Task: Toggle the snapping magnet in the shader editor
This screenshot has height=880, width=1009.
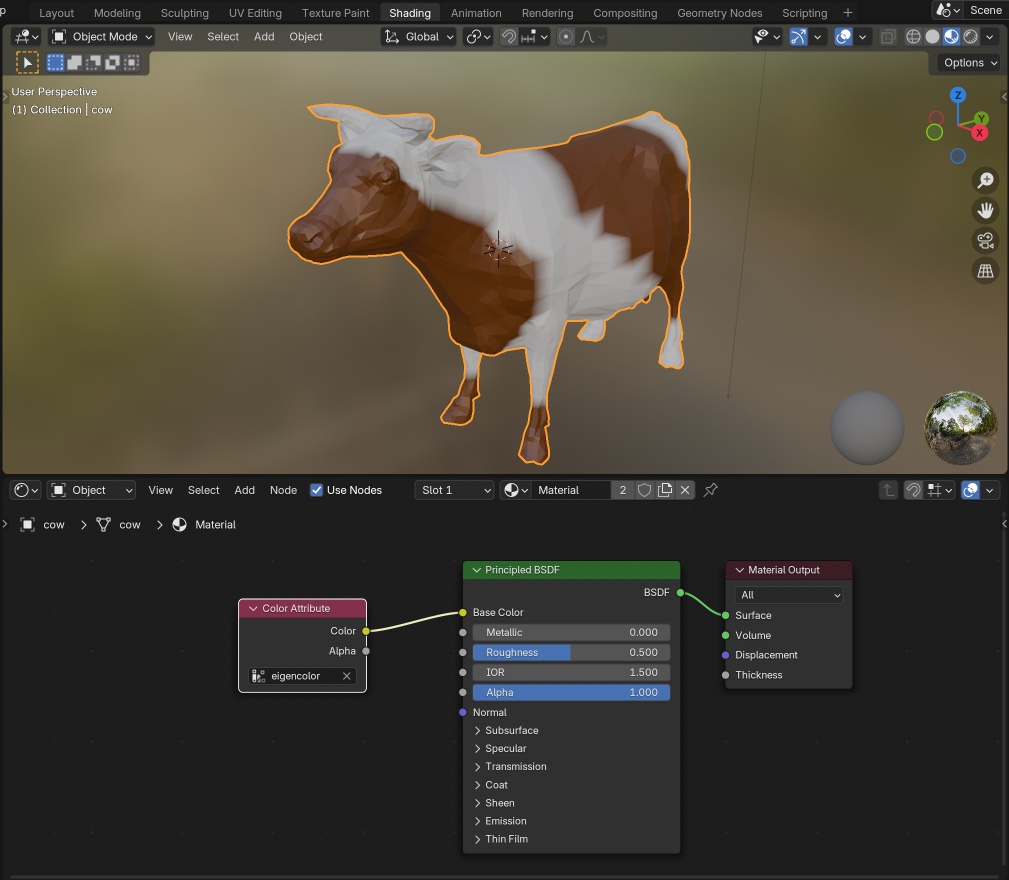Action: pos(913,490)
